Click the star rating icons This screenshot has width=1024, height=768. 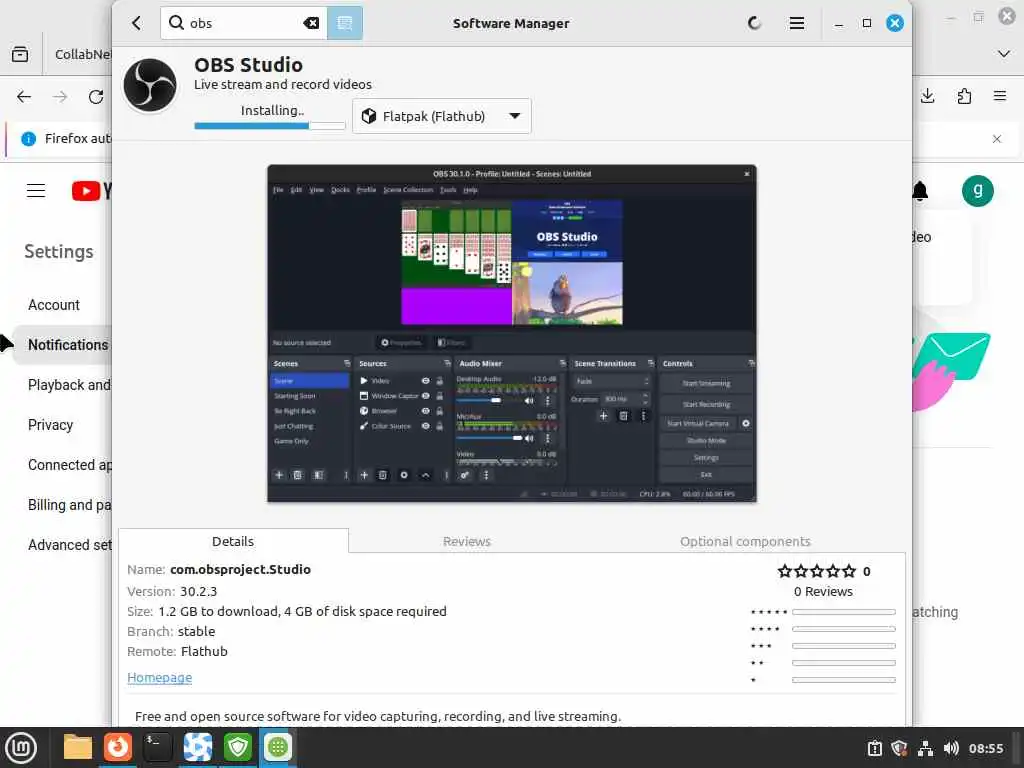tap(816, 571)
